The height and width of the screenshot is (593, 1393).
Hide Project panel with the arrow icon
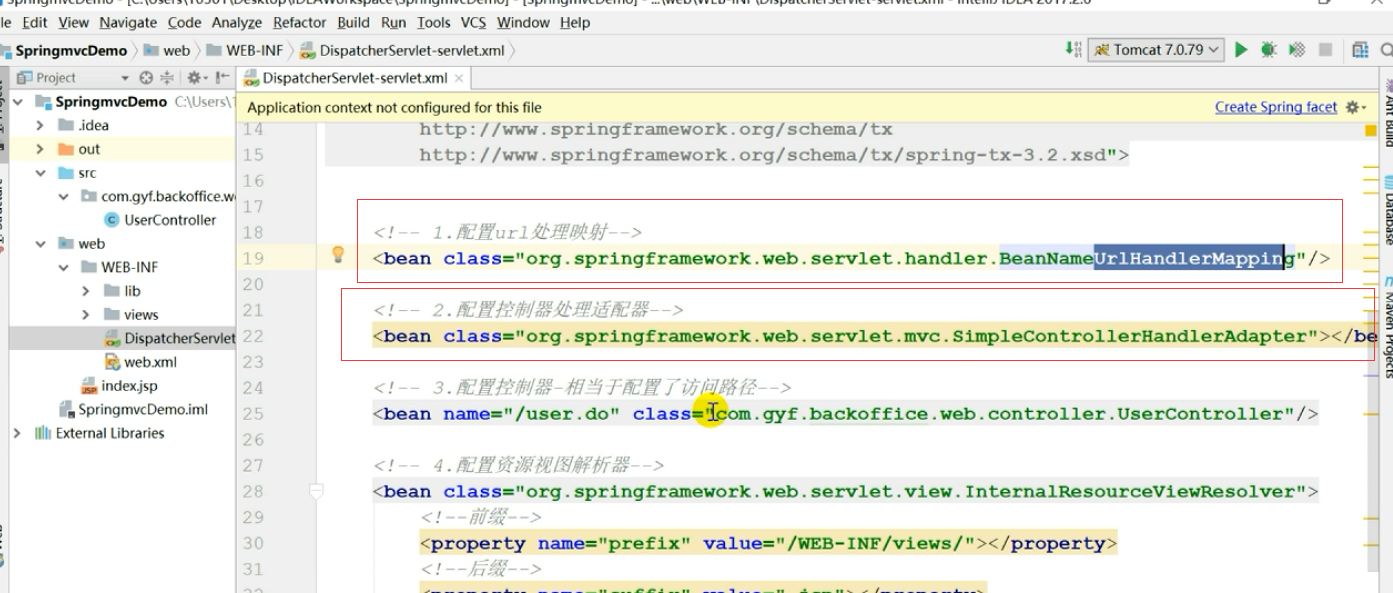[221, 77]
